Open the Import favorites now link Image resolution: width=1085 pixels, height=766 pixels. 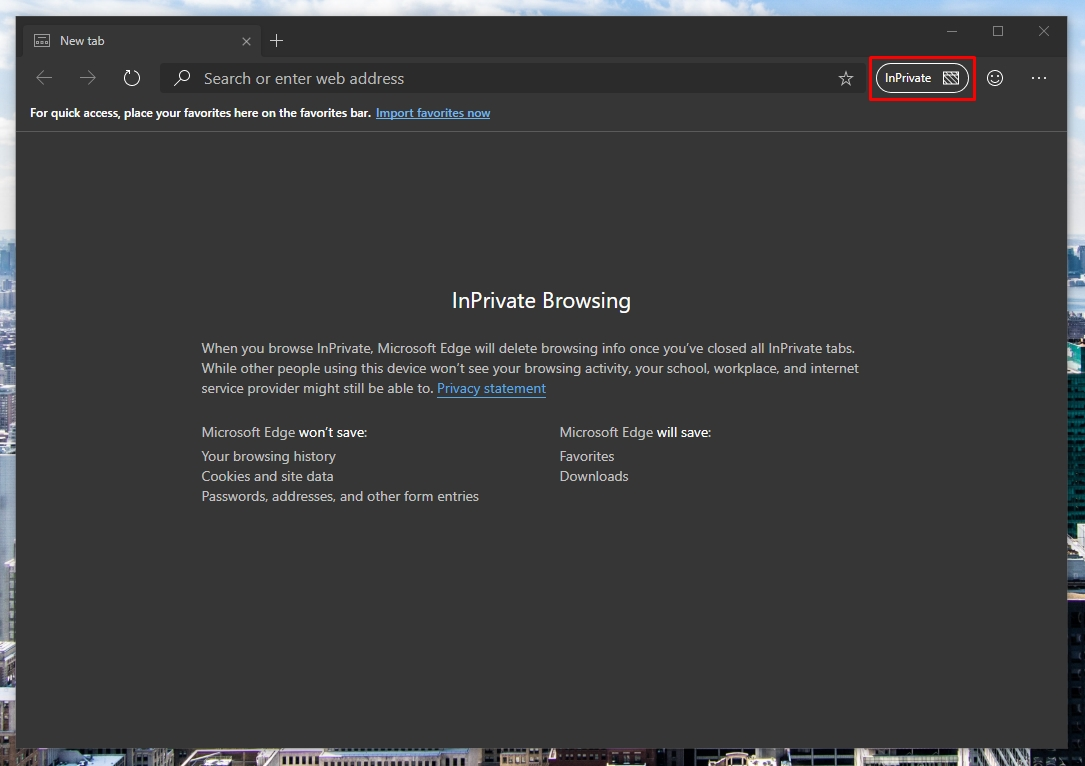(433, 113)
